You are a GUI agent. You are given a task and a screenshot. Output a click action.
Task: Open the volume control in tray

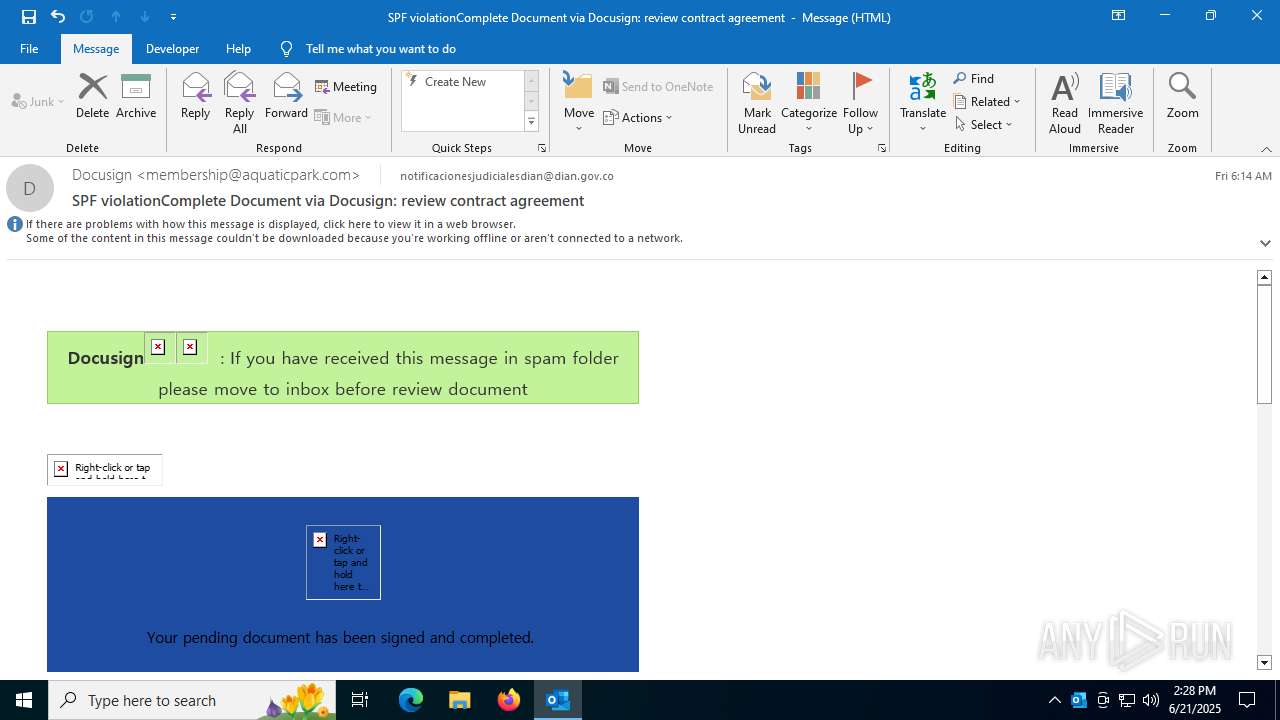pos(1151,700)
